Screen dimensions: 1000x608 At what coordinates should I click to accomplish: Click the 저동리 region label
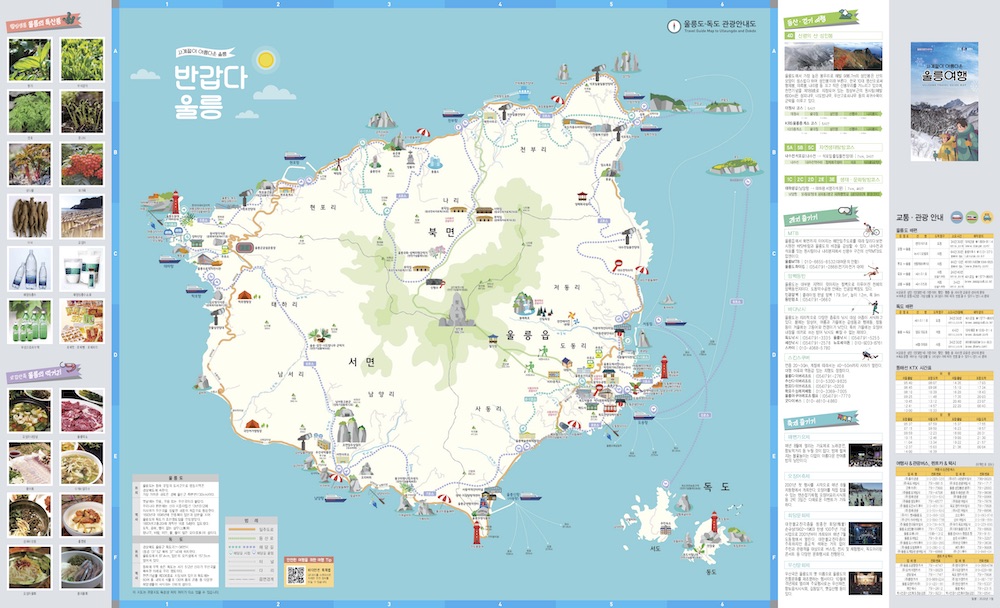[566, 288]
